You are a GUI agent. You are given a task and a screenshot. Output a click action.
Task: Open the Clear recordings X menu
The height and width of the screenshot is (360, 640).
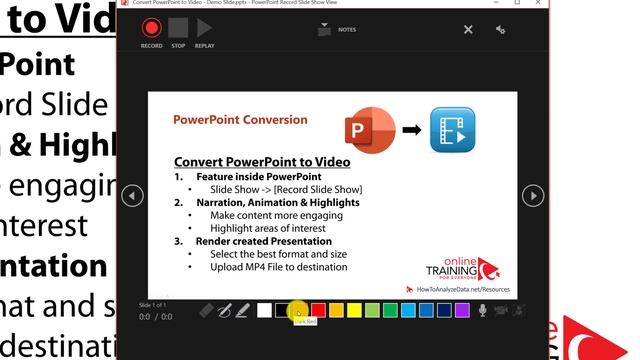coord(468,29)
